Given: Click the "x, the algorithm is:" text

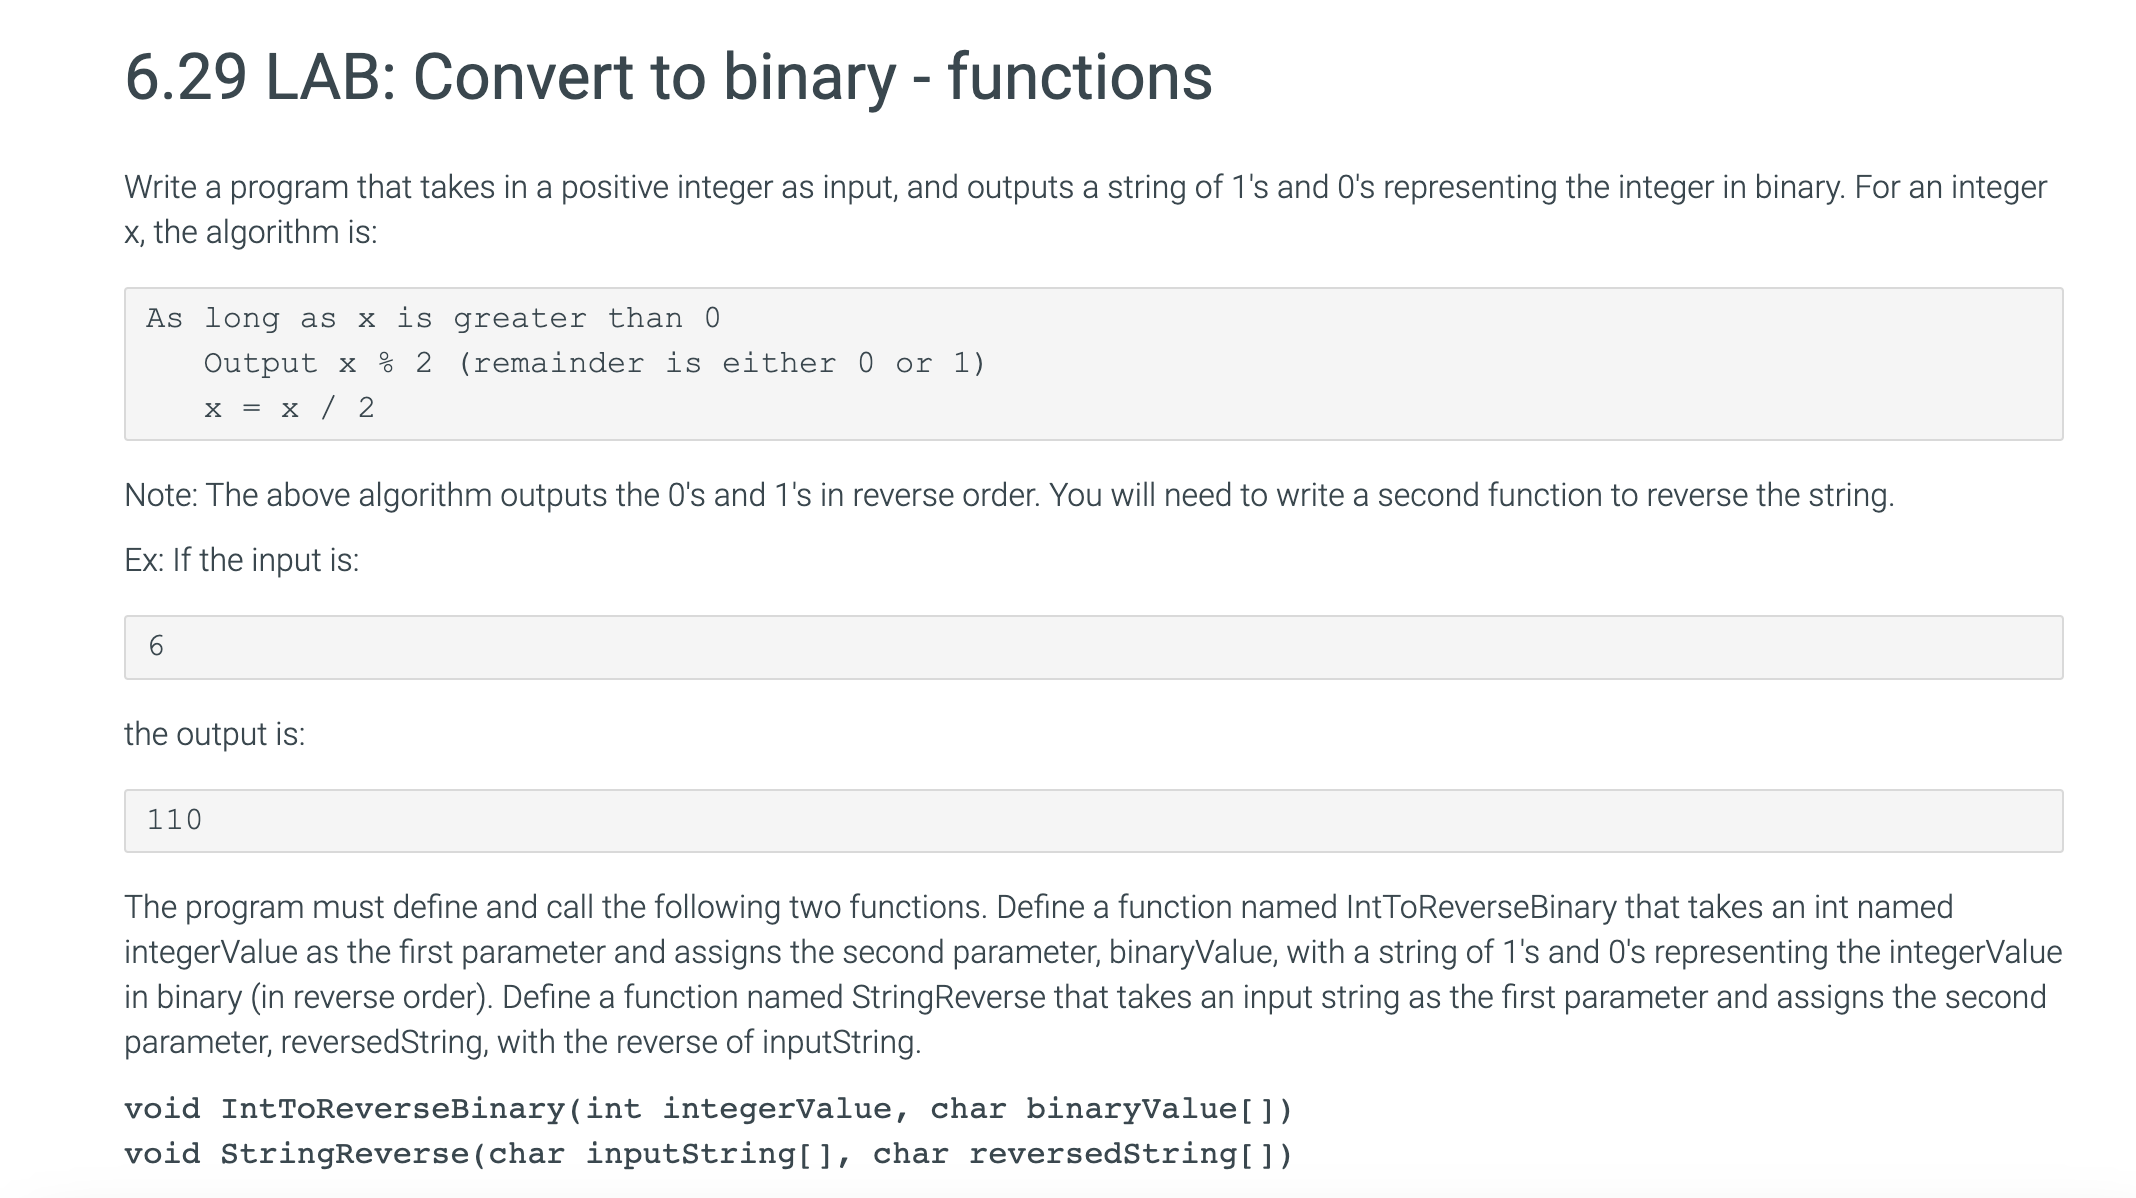Looking at the screenshot, I should [251, 232].
